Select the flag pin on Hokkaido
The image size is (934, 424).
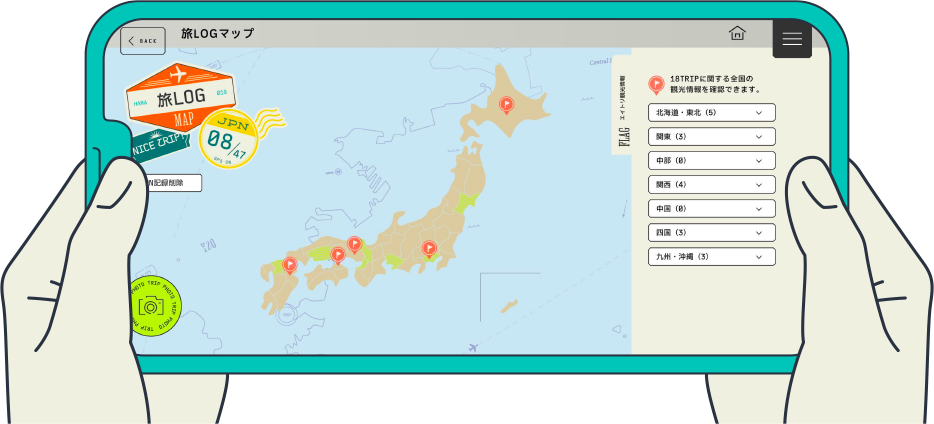click(506, 103)
